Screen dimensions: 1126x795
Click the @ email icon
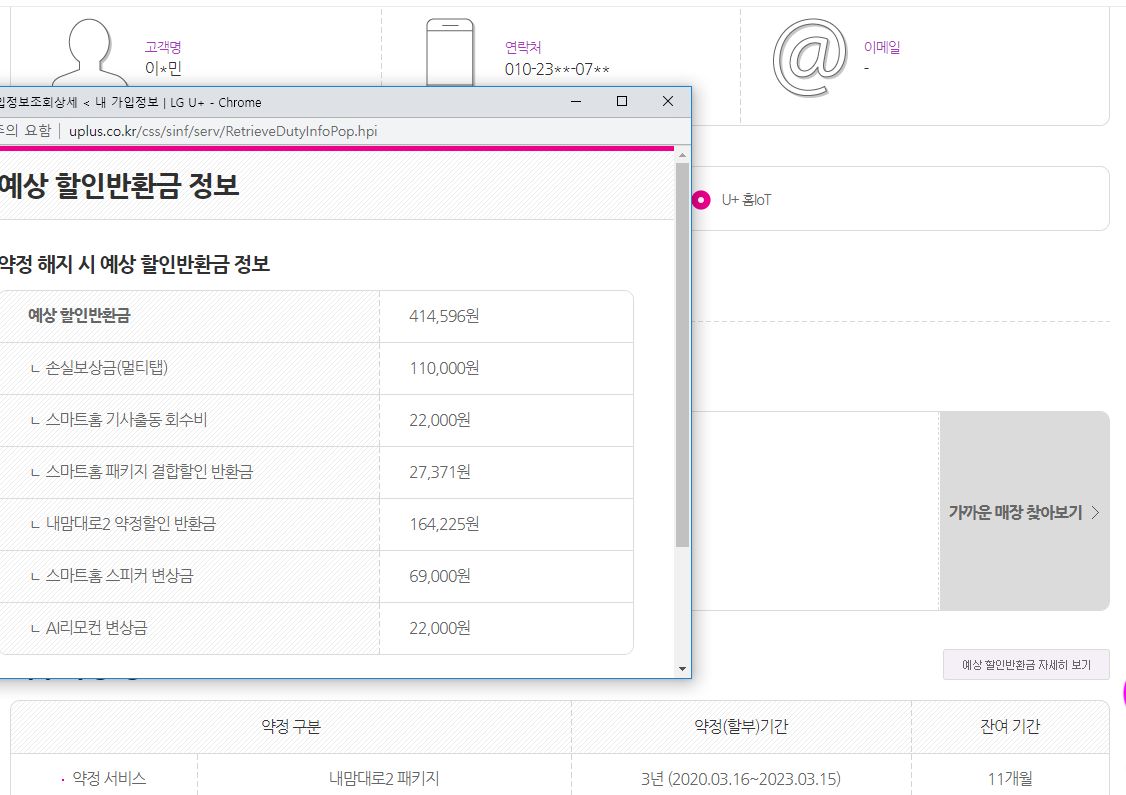click(810, 57)
